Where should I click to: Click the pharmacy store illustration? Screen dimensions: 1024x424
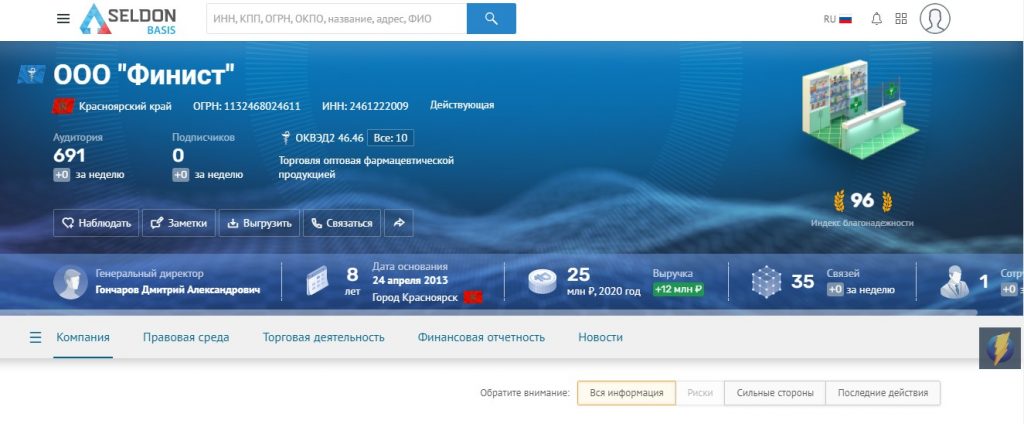click(x=861, y=110)
